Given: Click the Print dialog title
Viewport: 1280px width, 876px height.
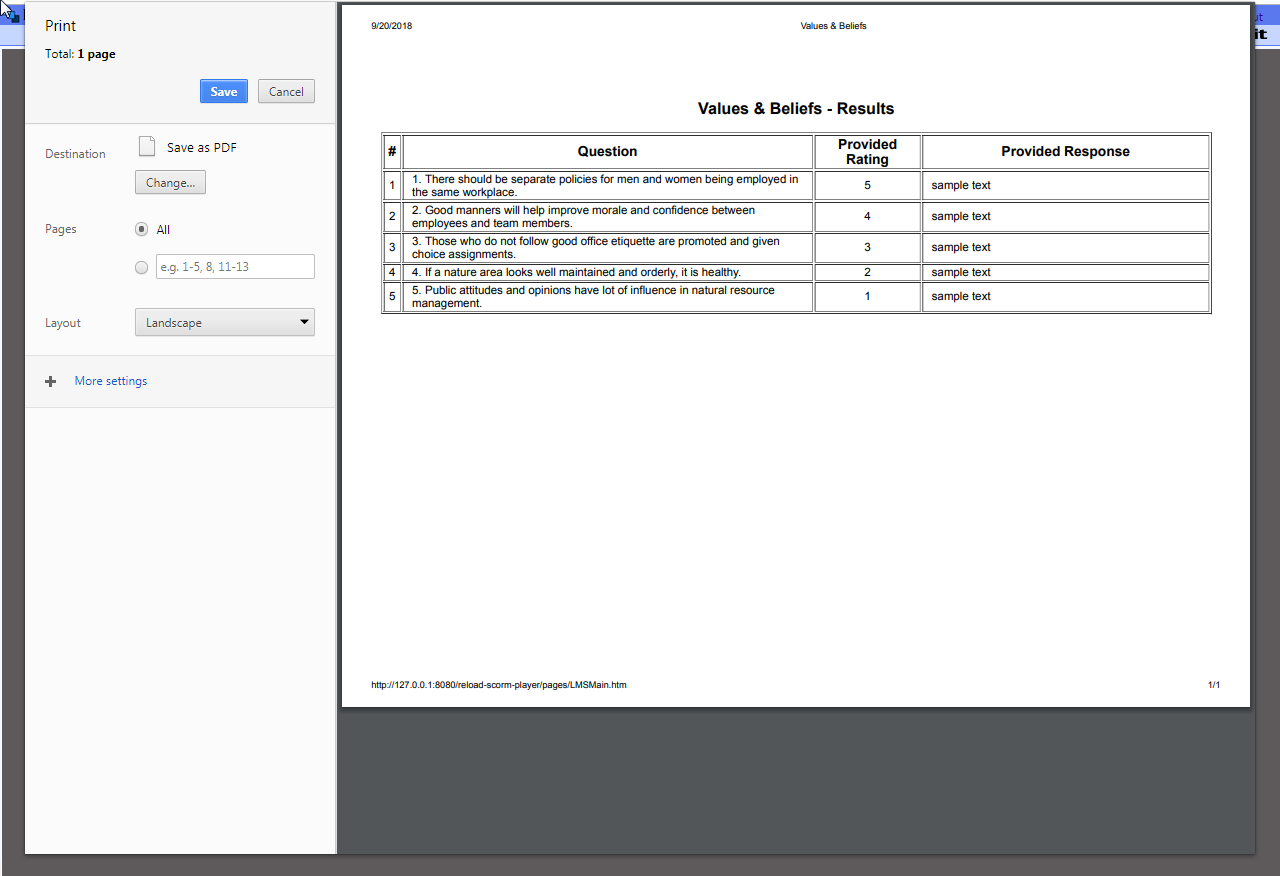Looking at the screenshot, I should [60, 26].
